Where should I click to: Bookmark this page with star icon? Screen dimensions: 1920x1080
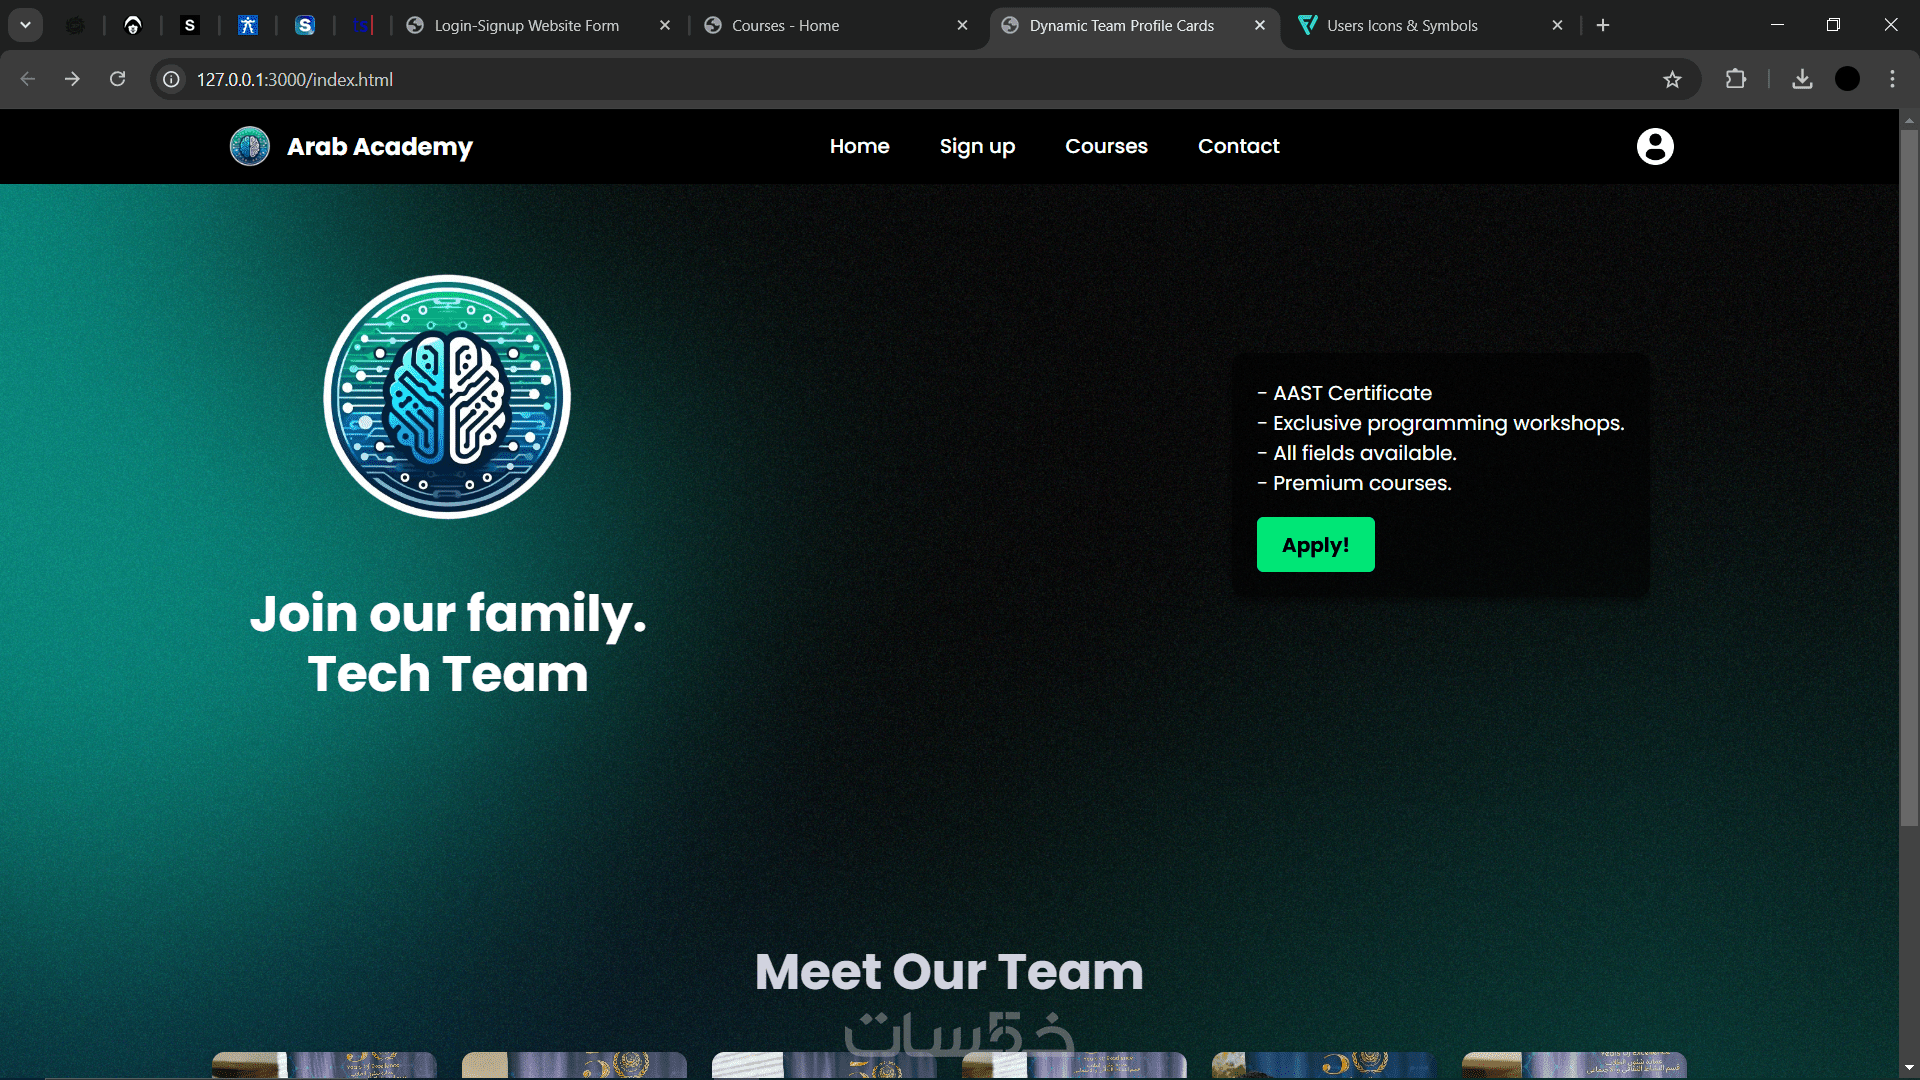(x=1672, y=79)
